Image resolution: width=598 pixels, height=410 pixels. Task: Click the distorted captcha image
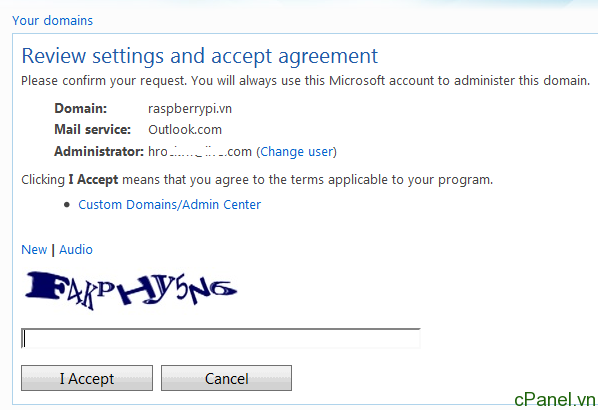tap(131, 289)
